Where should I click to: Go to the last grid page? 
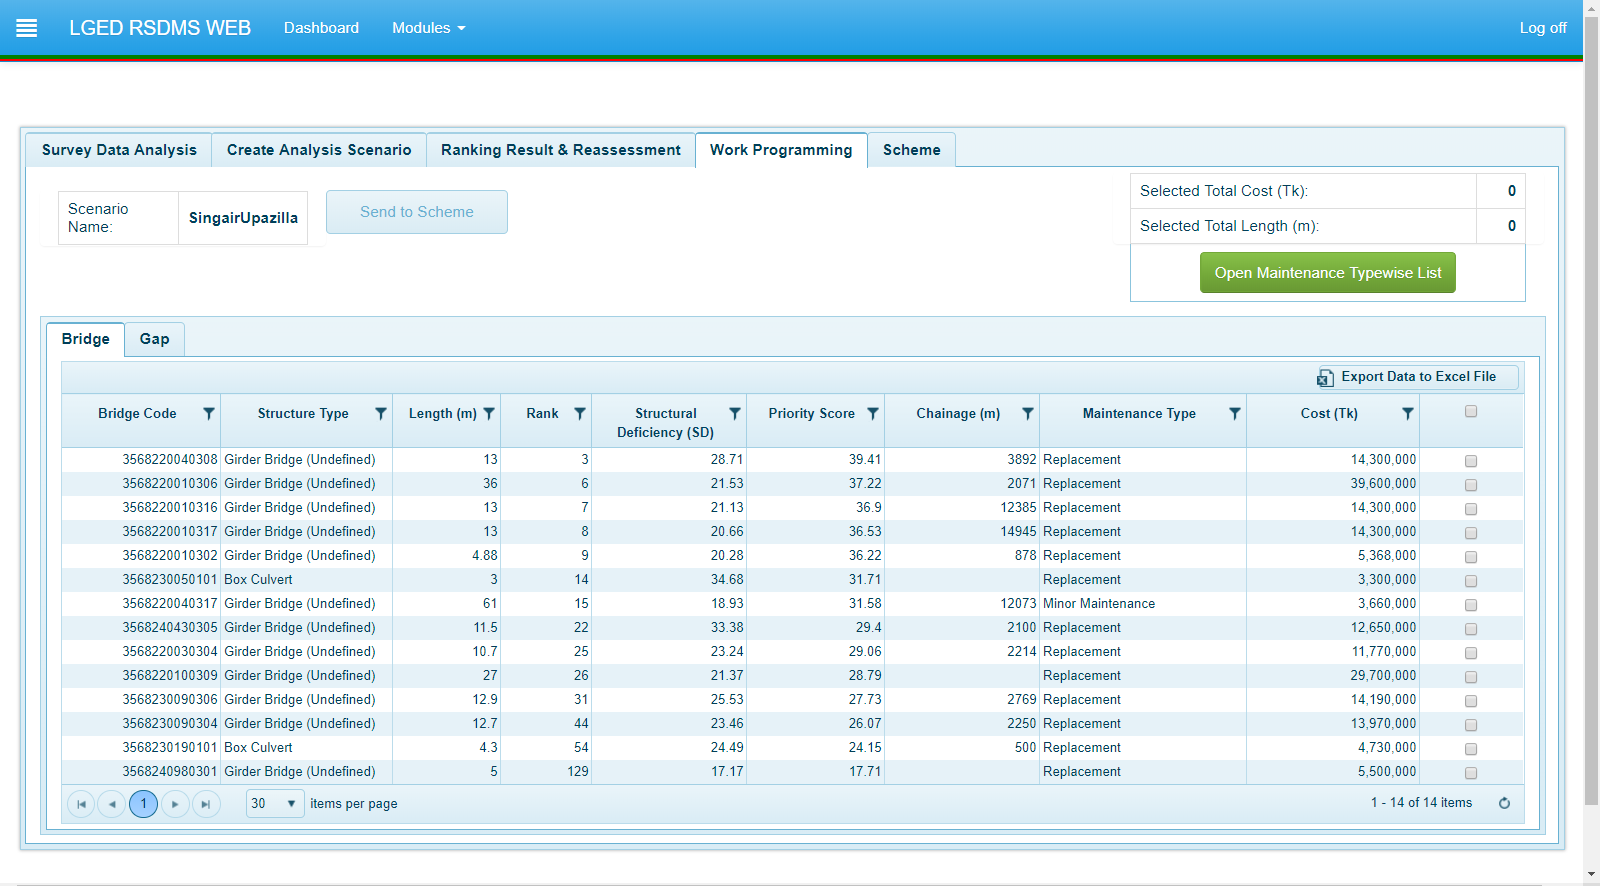206,804
